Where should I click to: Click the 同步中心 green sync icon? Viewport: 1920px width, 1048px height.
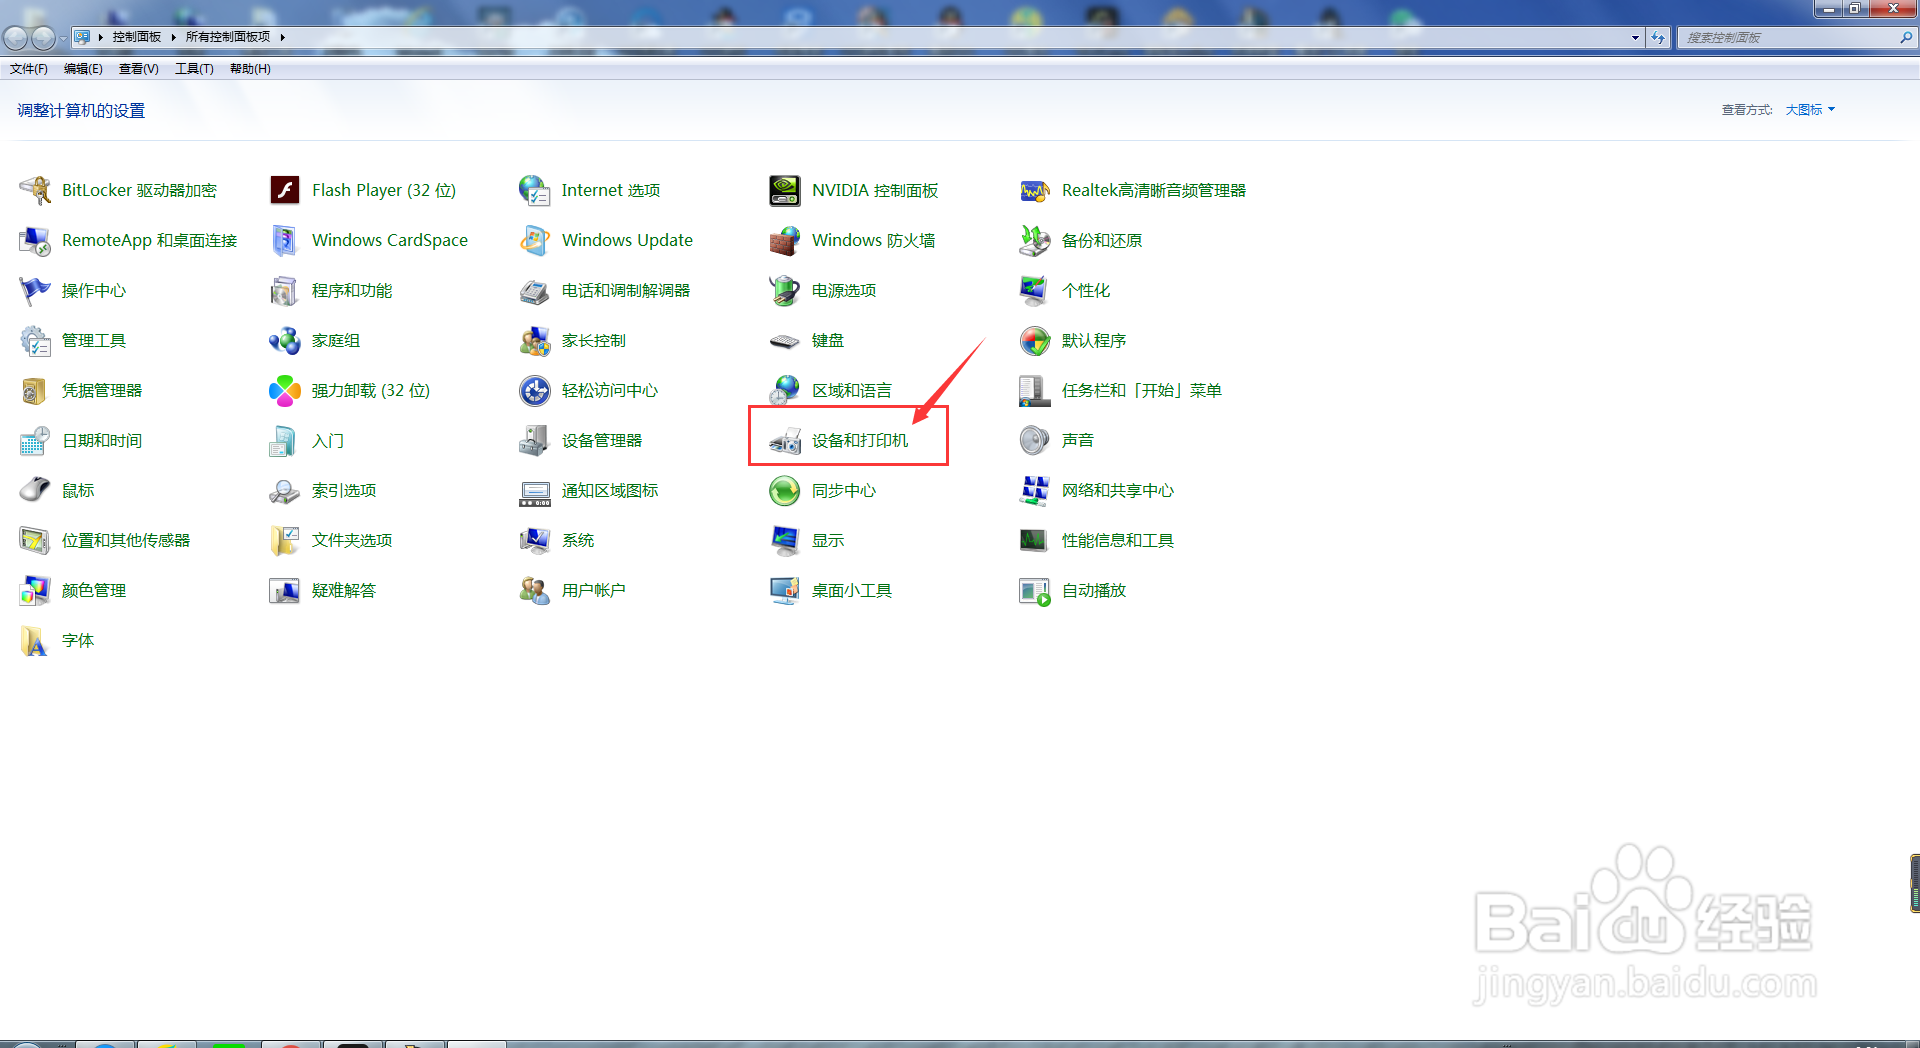click(785, 490)
